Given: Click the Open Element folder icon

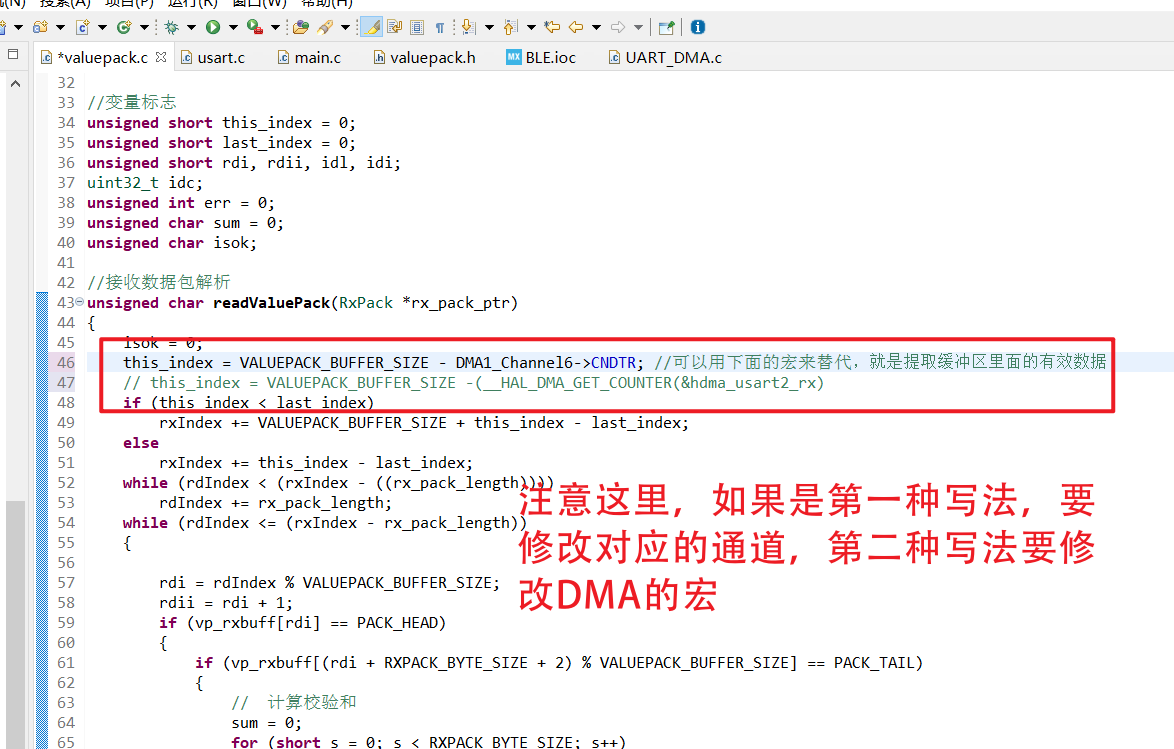Looking at the screenshot, I should point(301,28).
